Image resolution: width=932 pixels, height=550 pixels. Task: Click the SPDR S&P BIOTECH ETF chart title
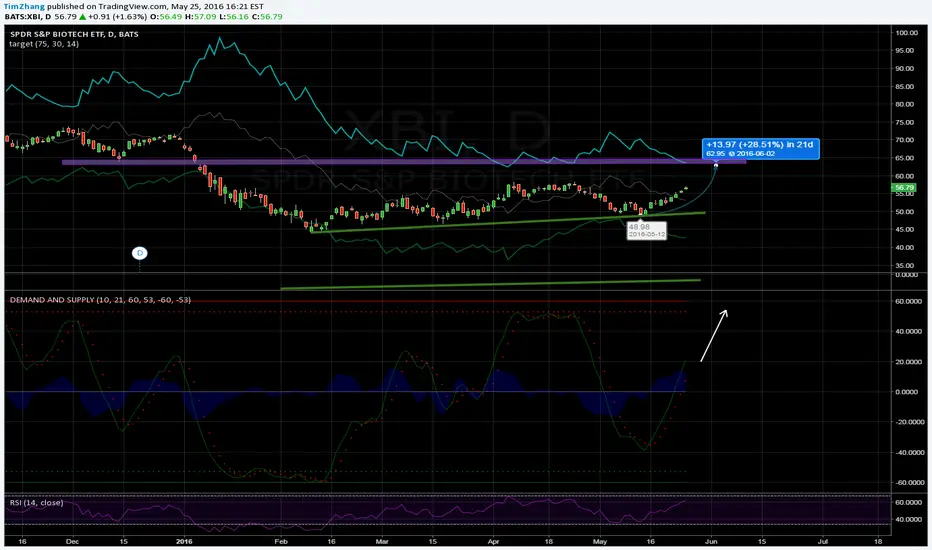(74, 34)
